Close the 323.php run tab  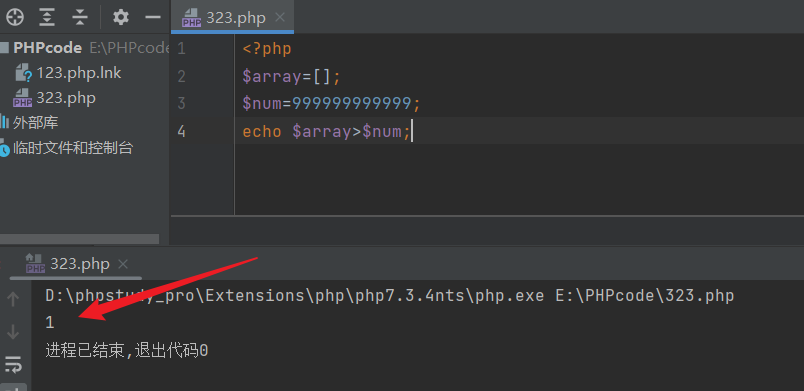point(123,264)
